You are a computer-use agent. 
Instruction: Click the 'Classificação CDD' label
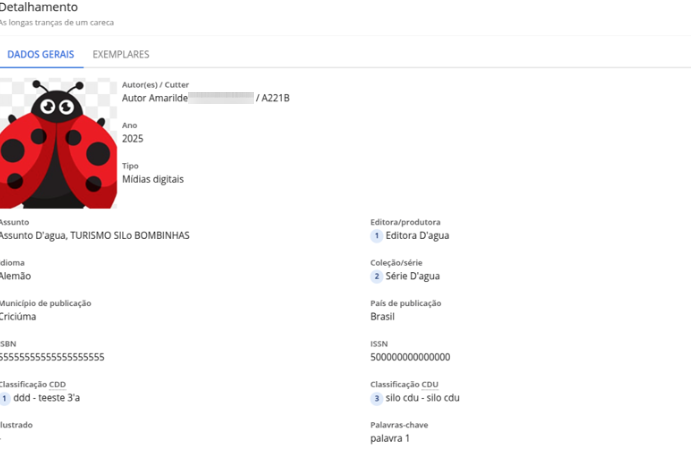click(33, 385)
